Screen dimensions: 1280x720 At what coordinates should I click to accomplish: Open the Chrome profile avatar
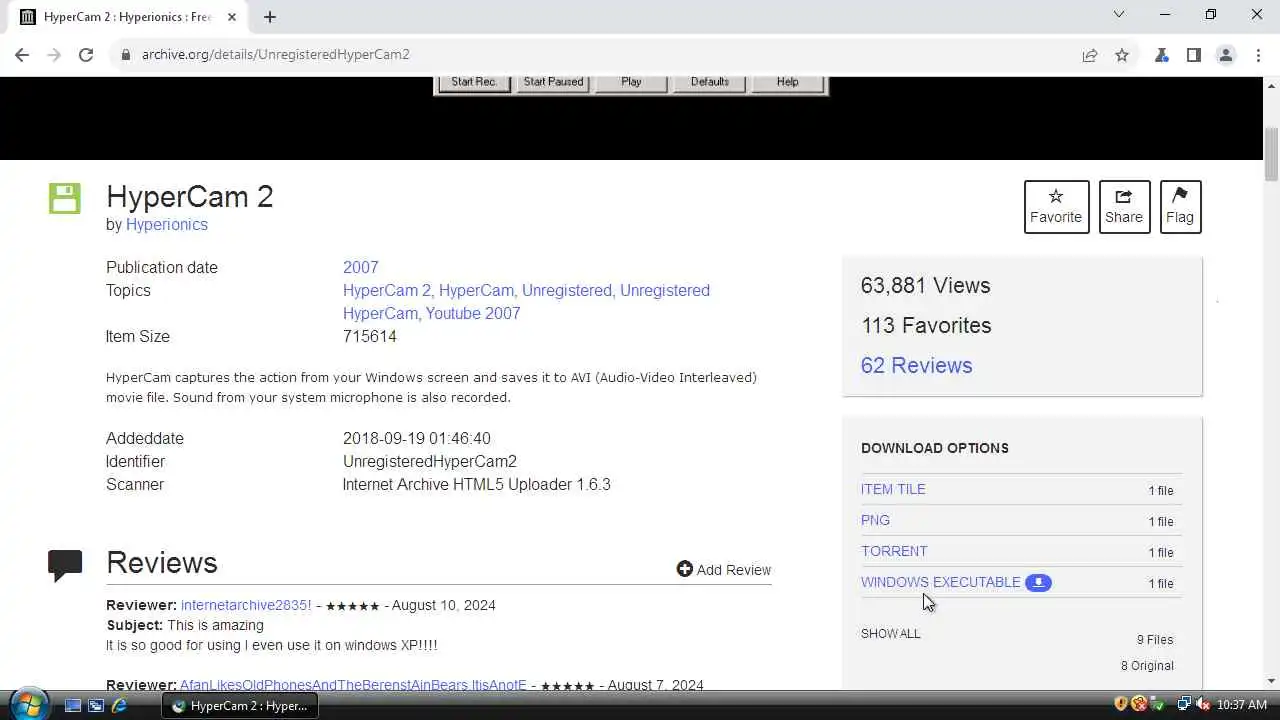(1226, 55)
